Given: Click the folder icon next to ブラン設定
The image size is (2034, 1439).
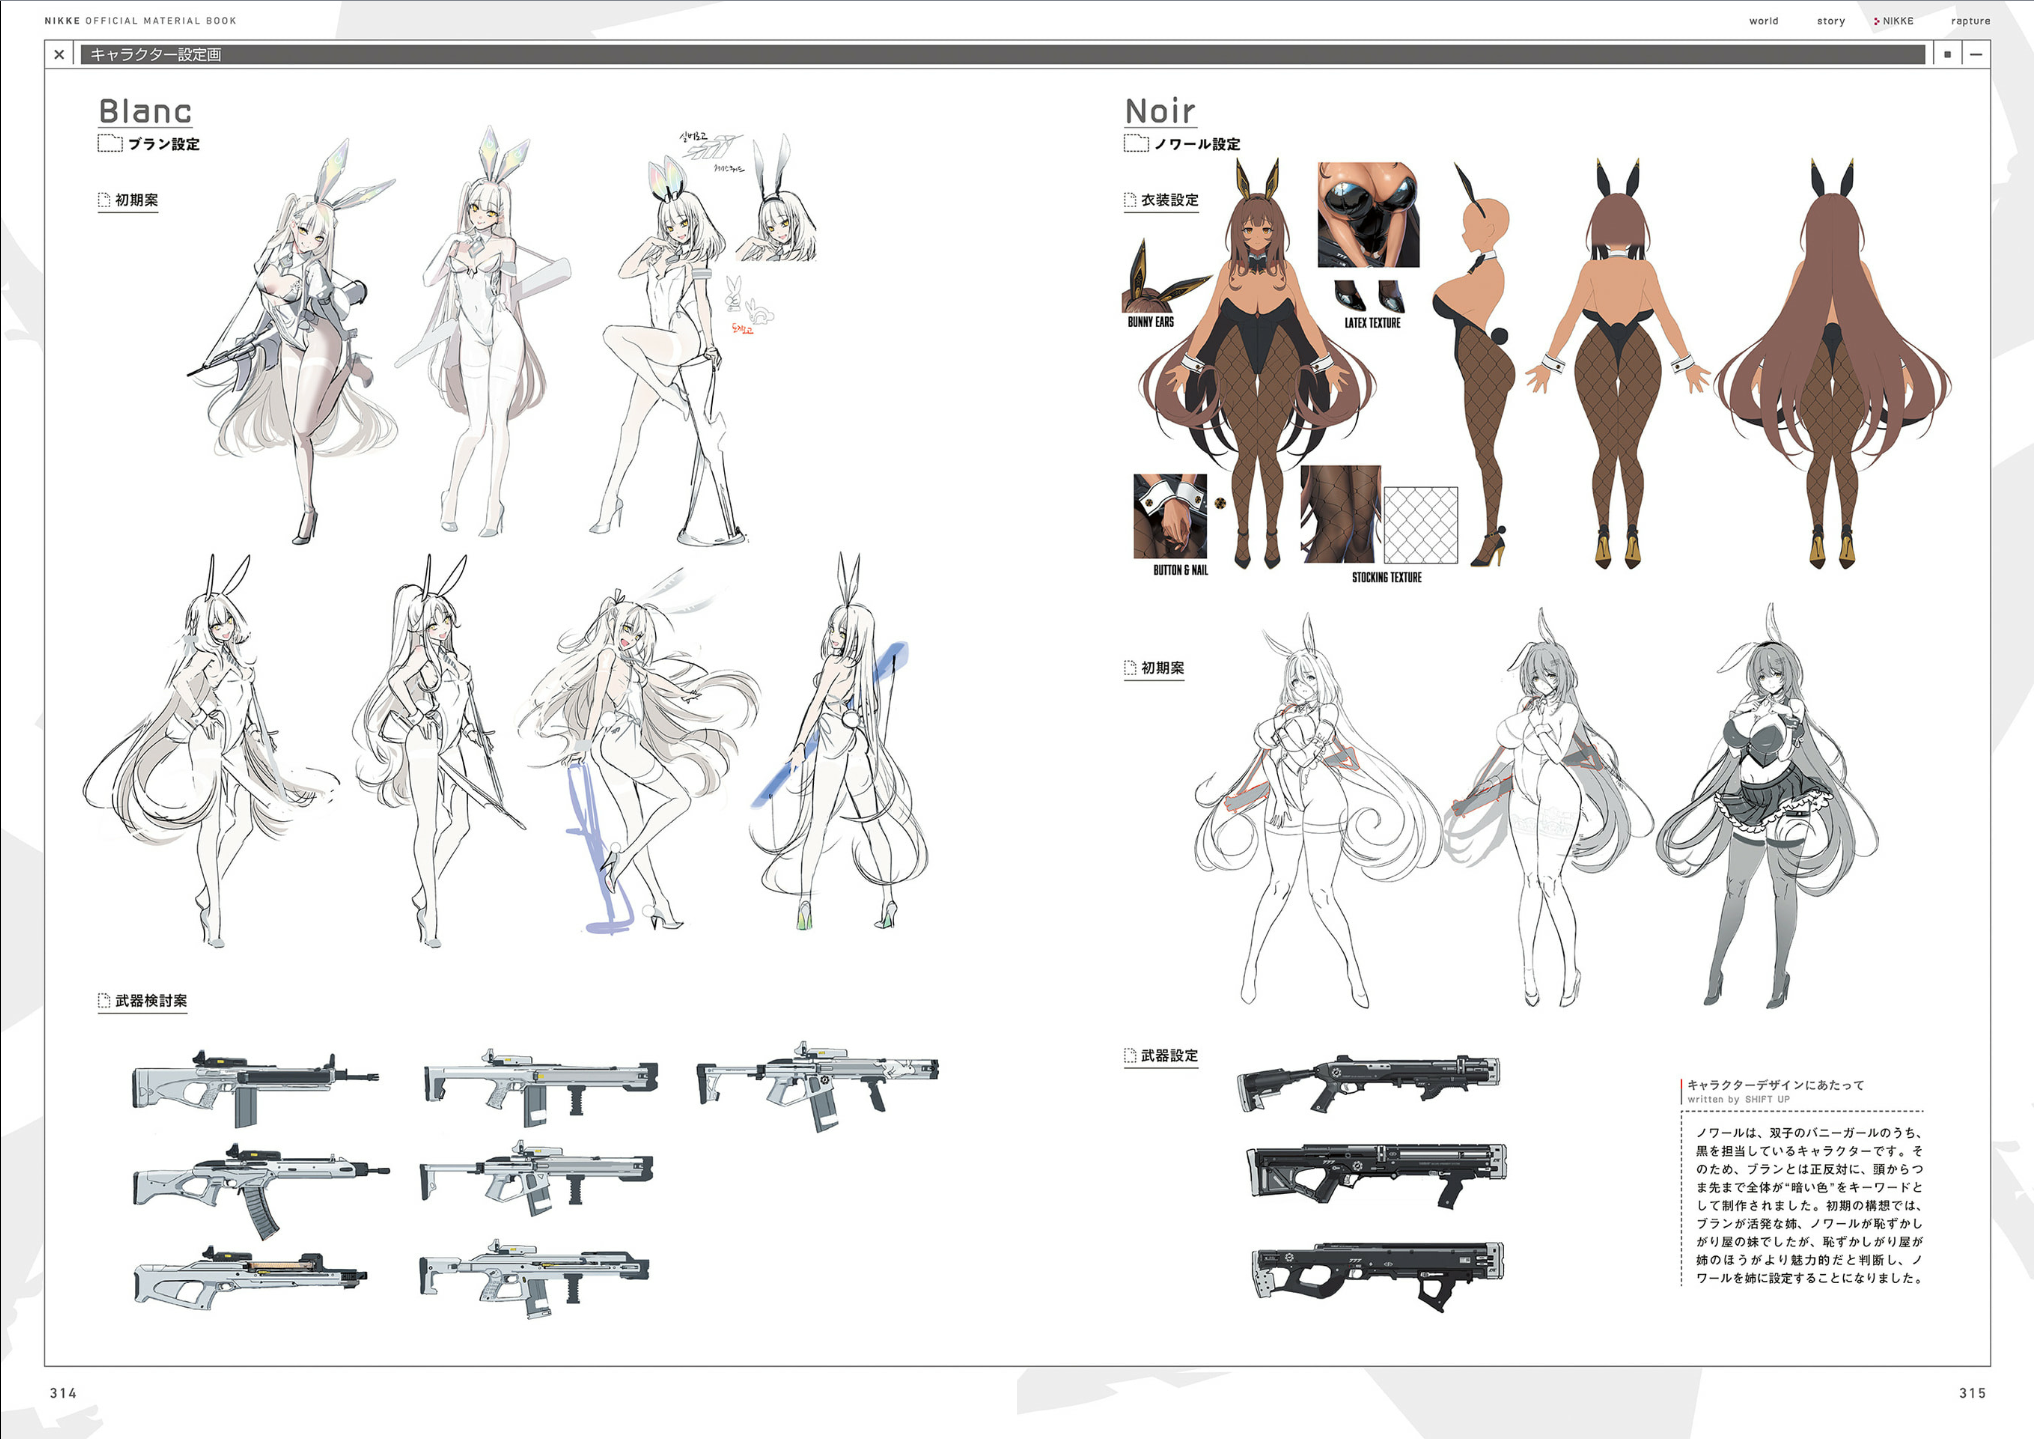Looking at the screenshot, I should pyautogui.click(x=110, y=143).
